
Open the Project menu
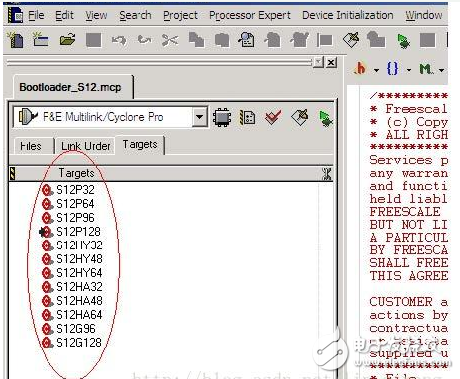click(x=180, y=15)
